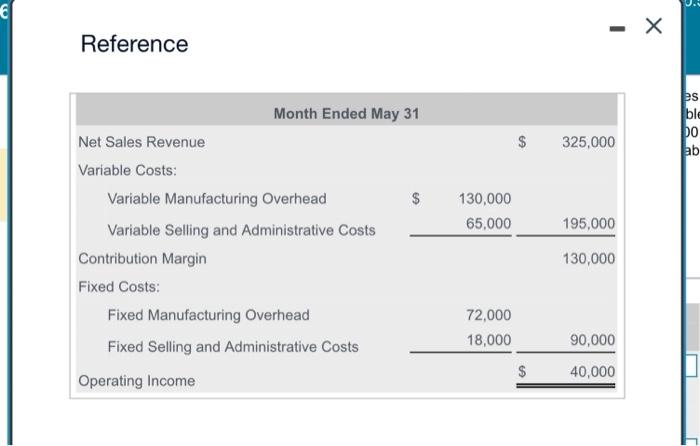Select the Fixed Costs heading
This screenshot has height=446, width=700.
119,287
